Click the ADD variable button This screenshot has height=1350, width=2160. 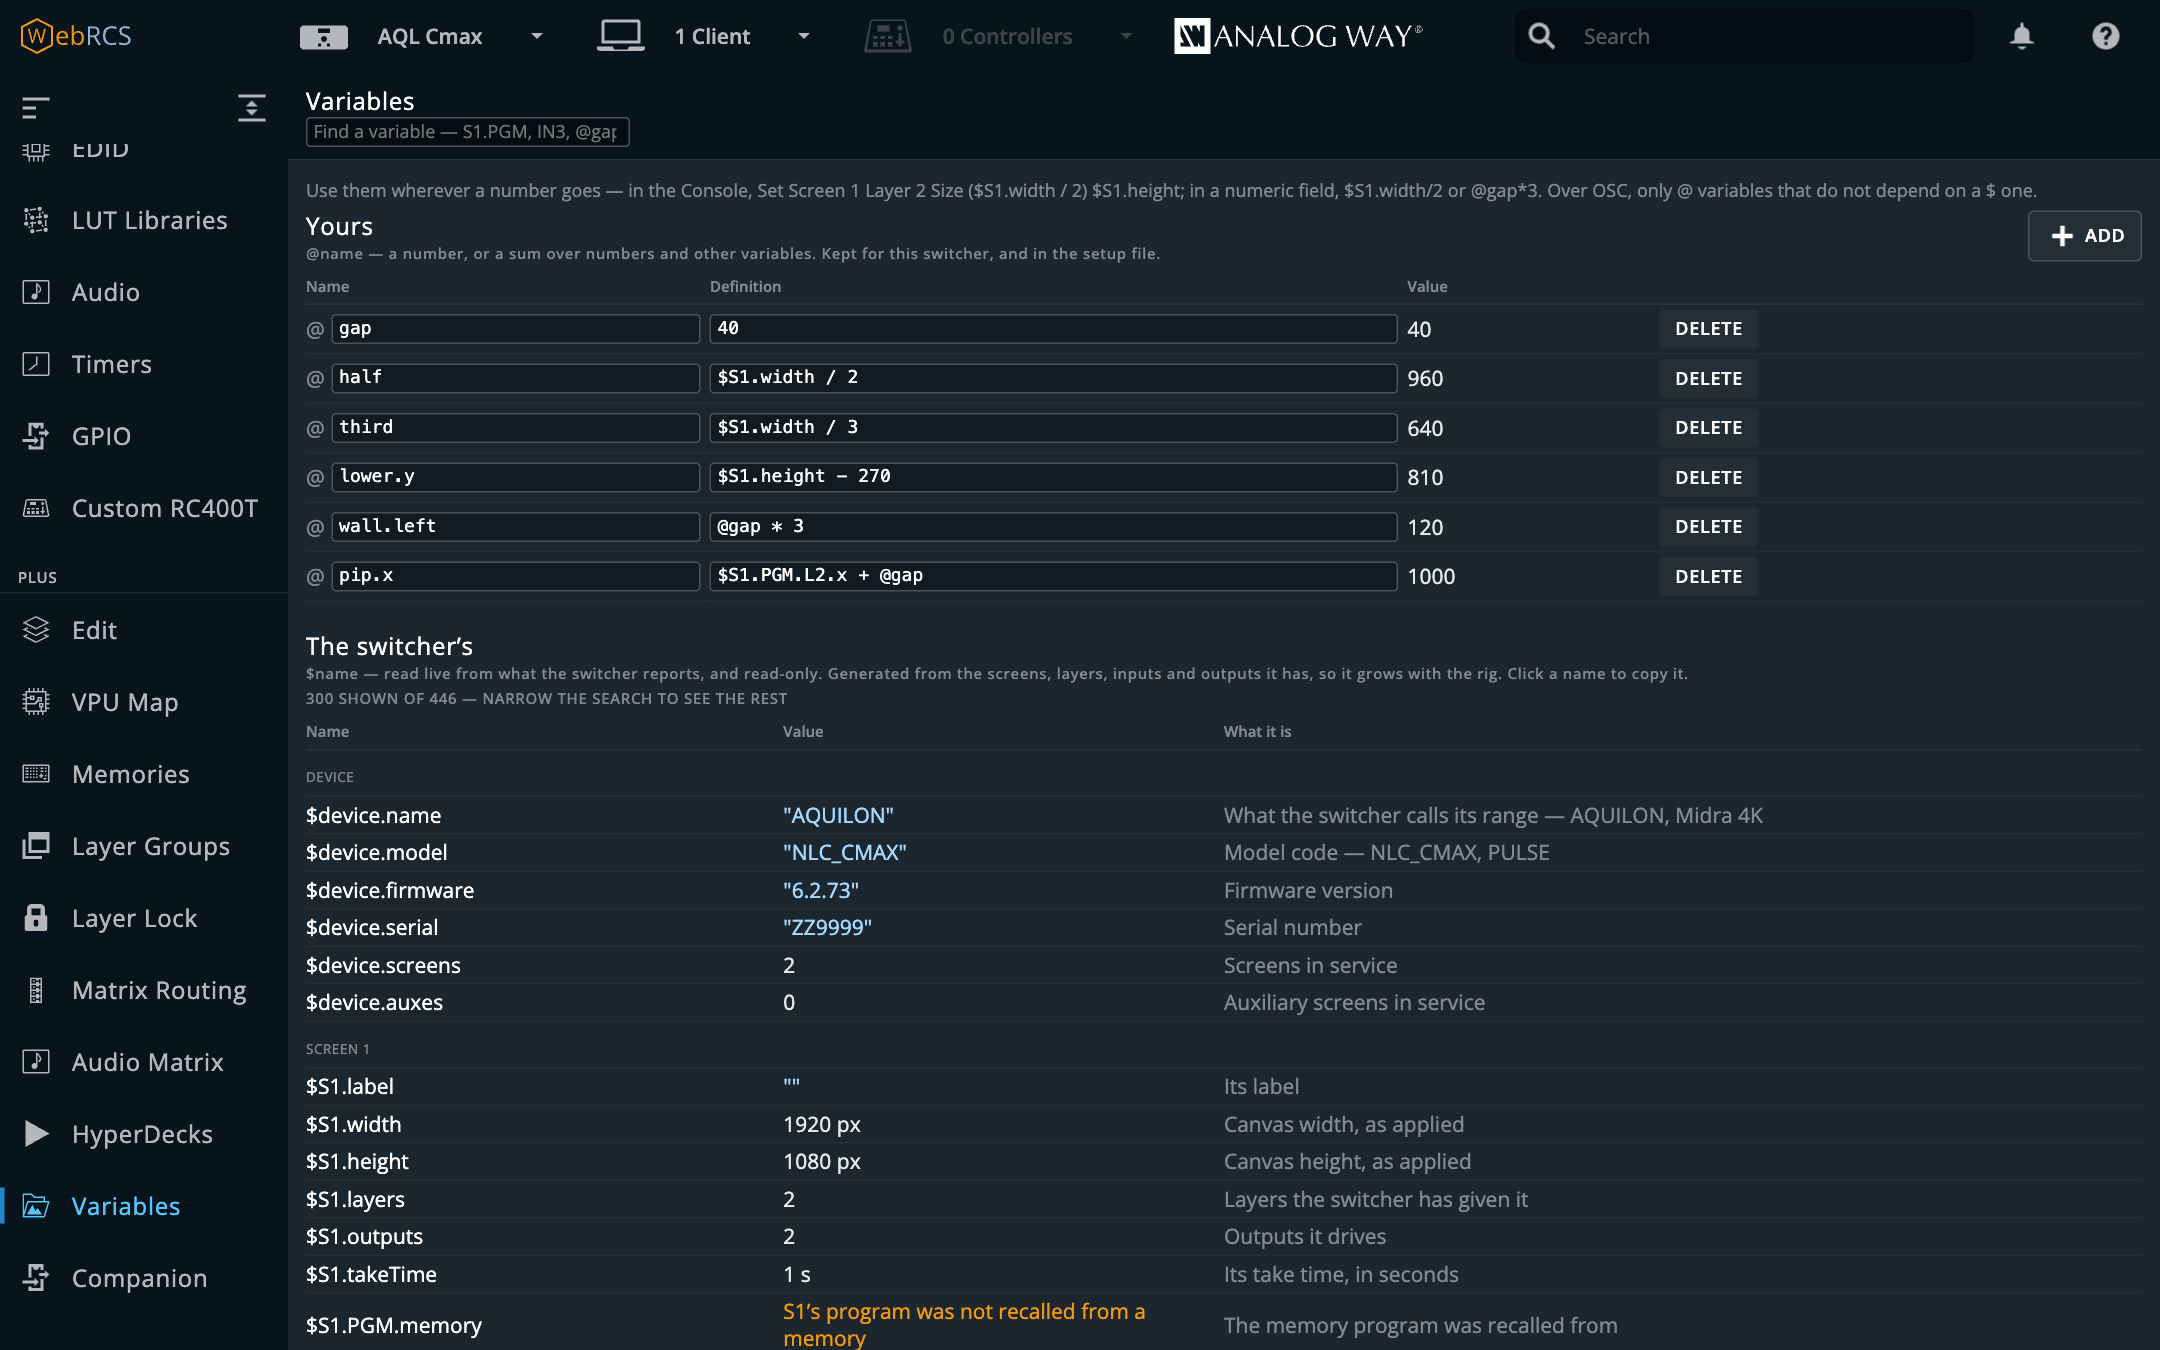click(2085, 236)
